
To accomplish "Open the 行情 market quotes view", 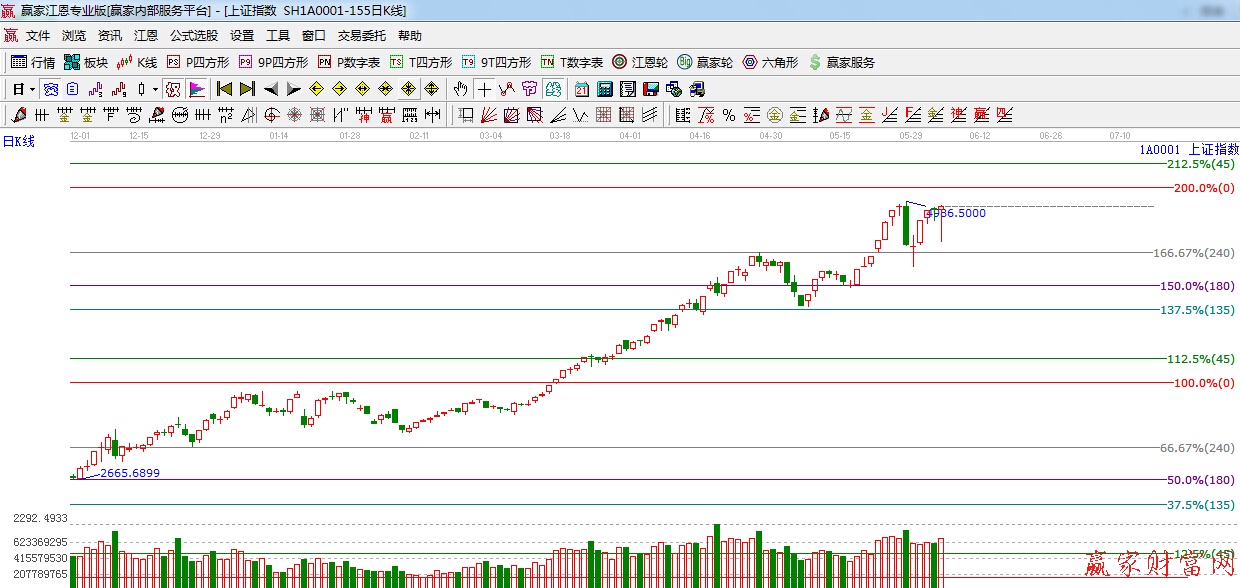I will click(33, 62).
